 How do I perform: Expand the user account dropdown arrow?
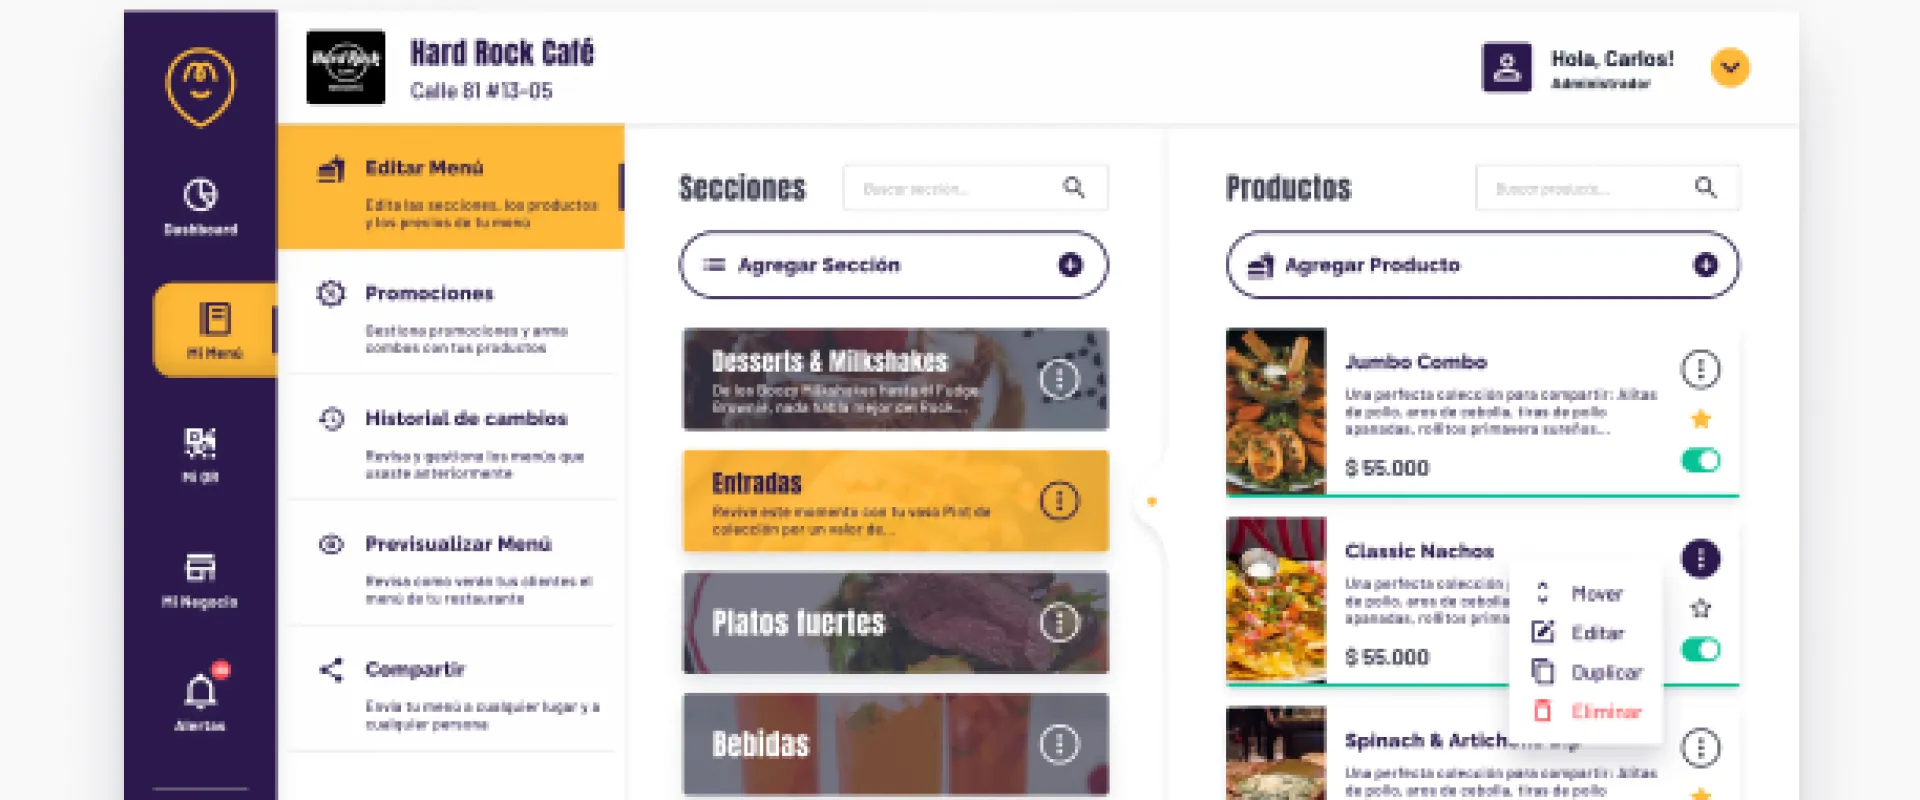pyautogui.click(x=1729, y=68)
